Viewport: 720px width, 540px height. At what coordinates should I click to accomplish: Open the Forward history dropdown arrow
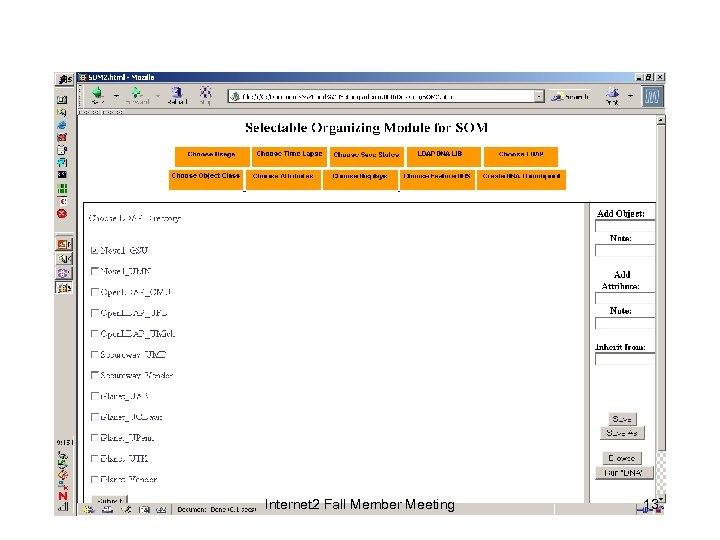[158, 96]
